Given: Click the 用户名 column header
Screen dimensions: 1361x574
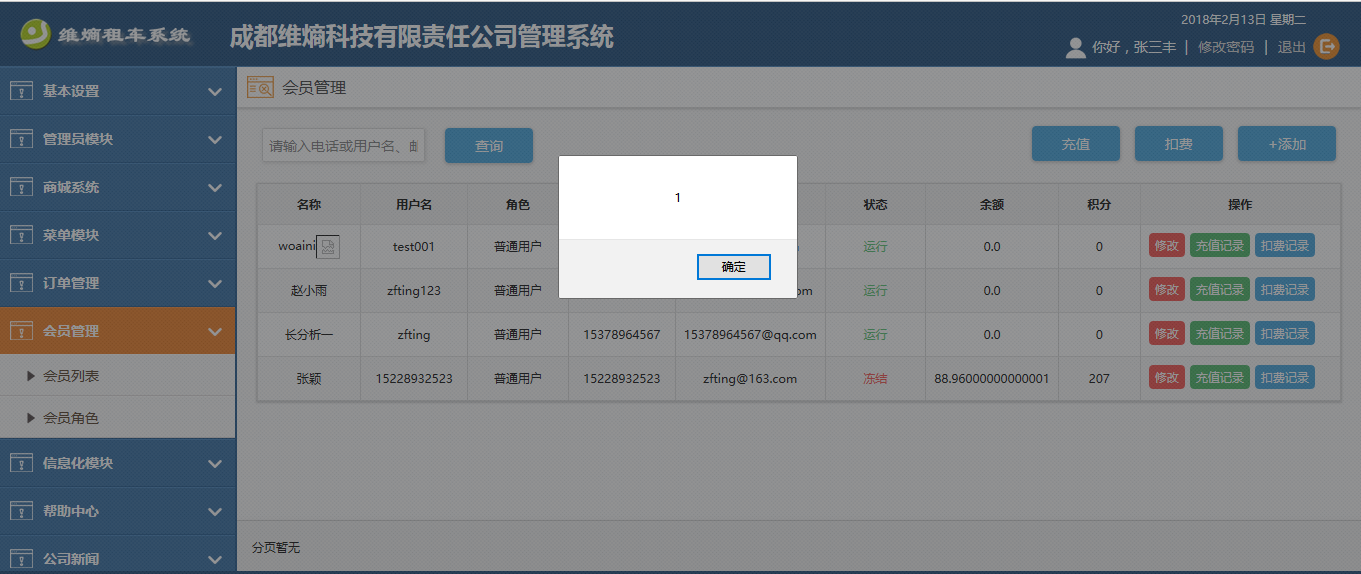Looking at the screenshot, I should 414,204.
